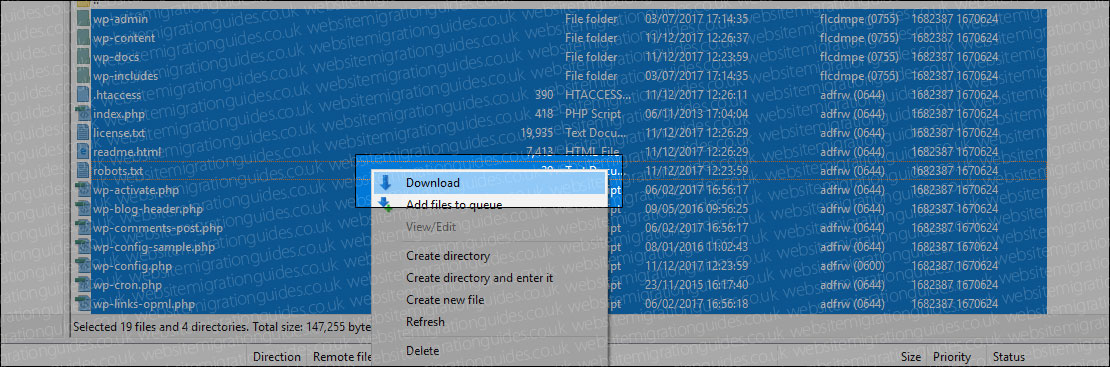This screenshot has width=1110, height=367.
Task: Click the date 06/11/2013 17:04:04
Action: (697, 113)
